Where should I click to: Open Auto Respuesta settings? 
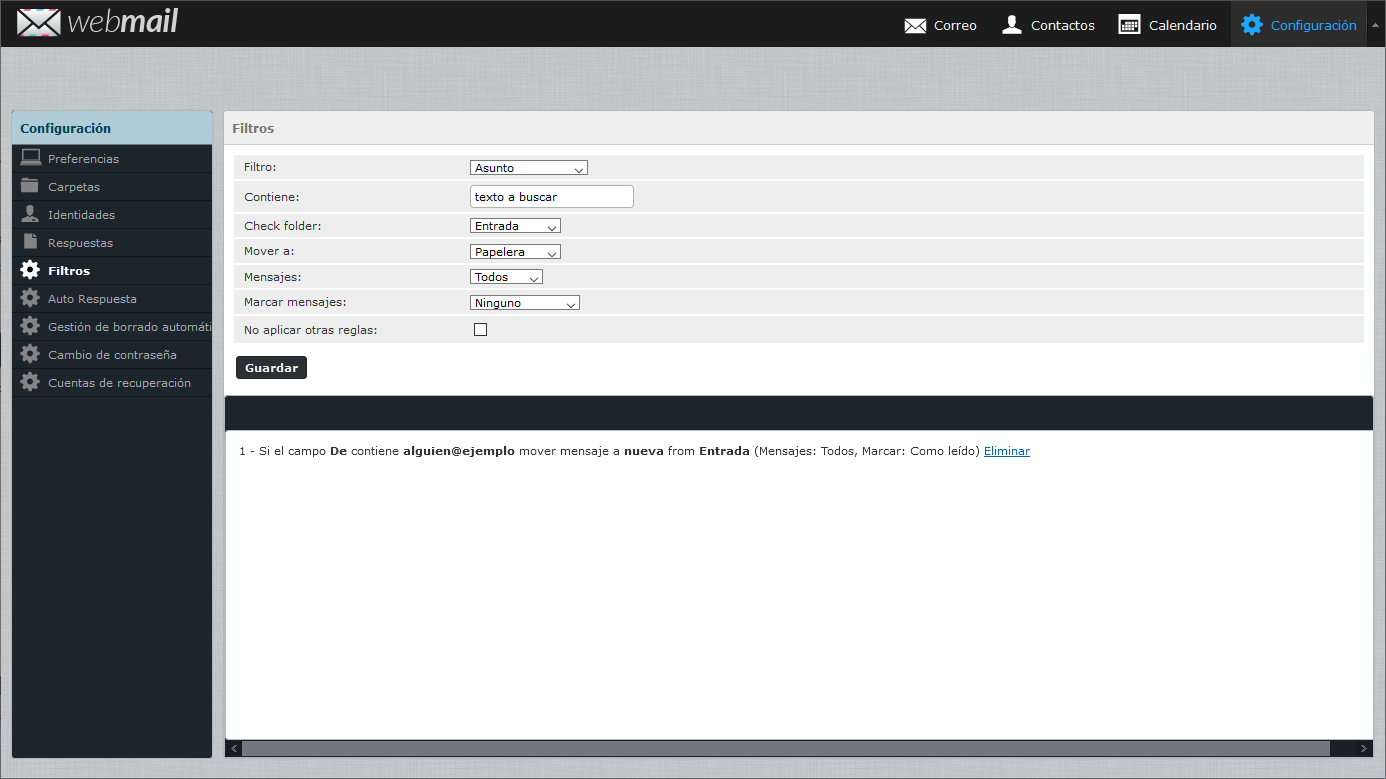click(x=112, y=299)
